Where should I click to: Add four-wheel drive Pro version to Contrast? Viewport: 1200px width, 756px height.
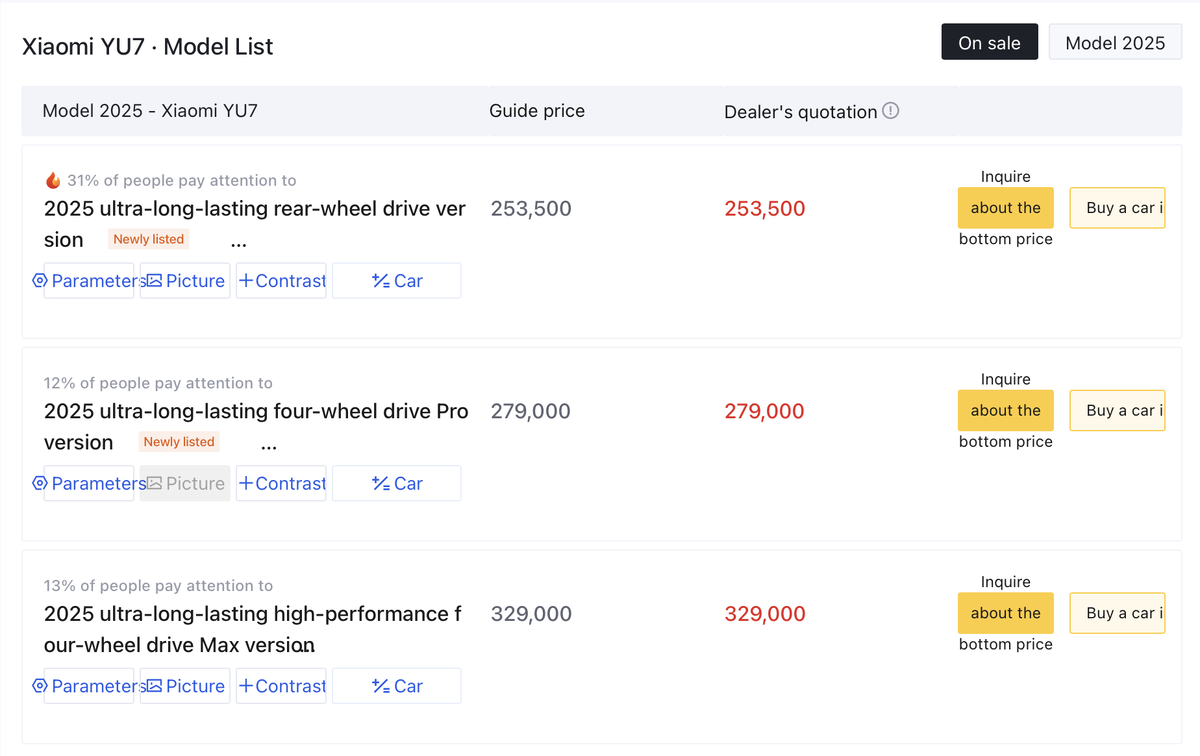click(x=281, y=484)
